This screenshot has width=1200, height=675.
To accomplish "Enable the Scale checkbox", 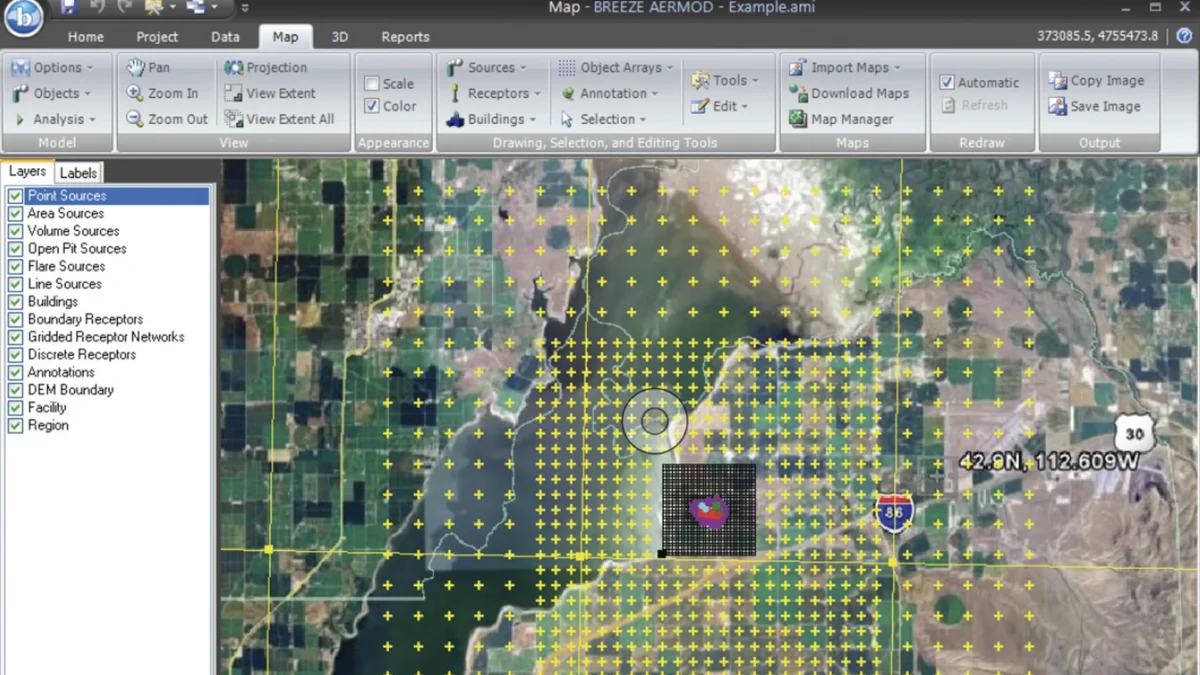I will coord(372,84).
